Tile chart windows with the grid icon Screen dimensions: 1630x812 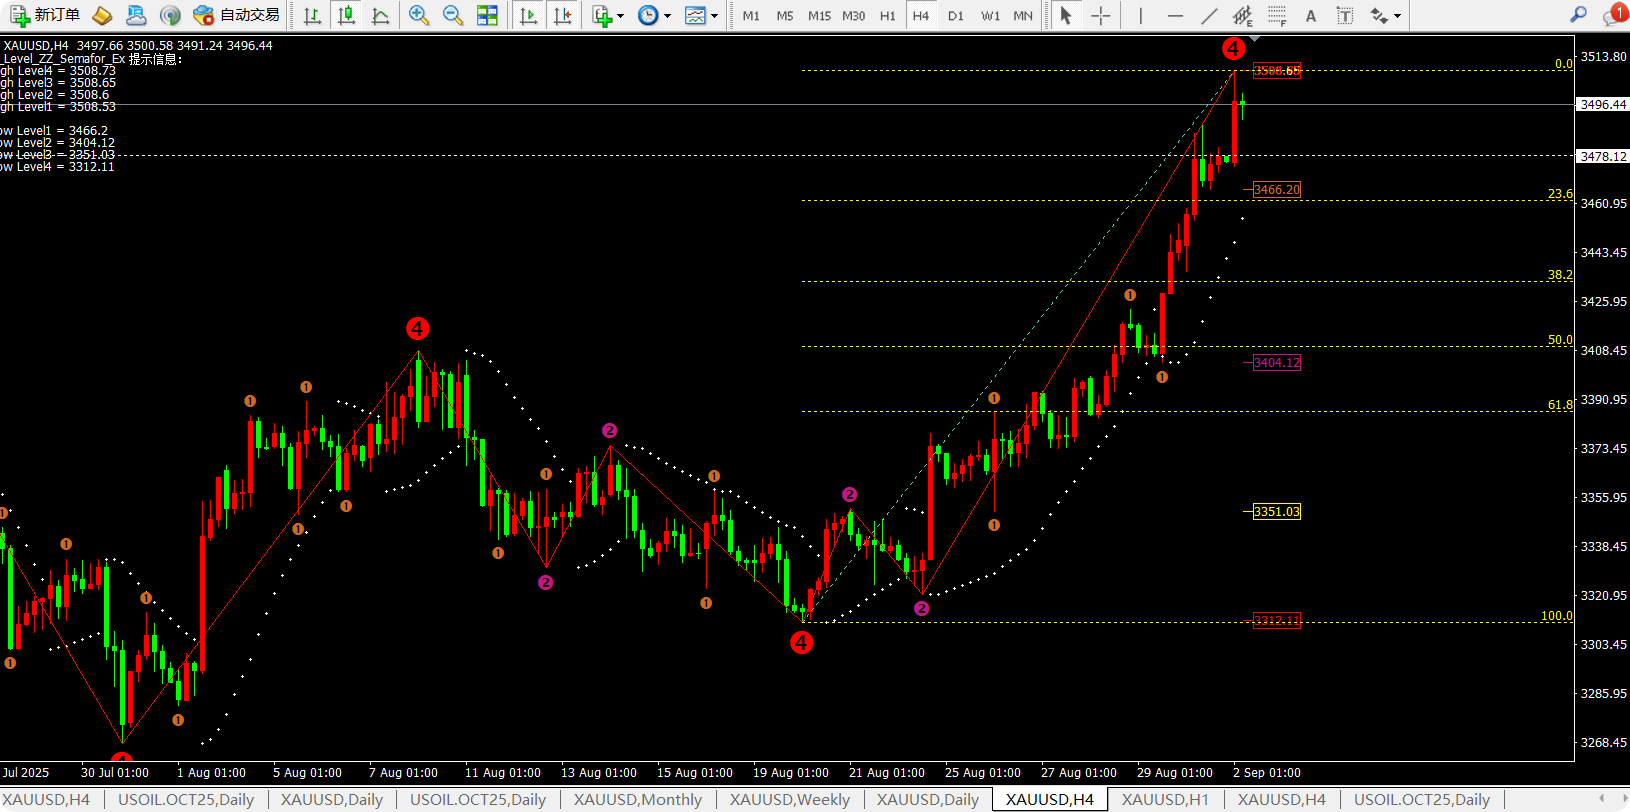[487, 15]
